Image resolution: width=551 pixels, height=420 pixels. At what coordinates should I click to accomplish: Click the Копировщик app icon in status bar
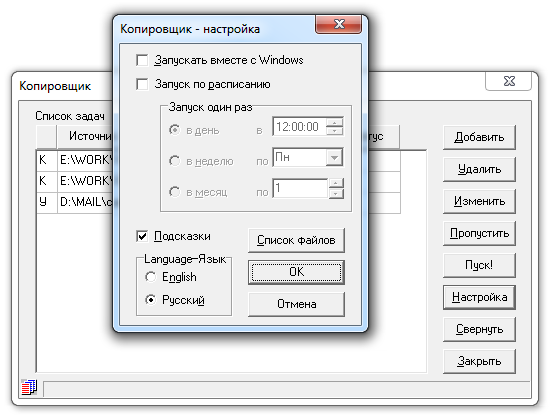[29, 387]
